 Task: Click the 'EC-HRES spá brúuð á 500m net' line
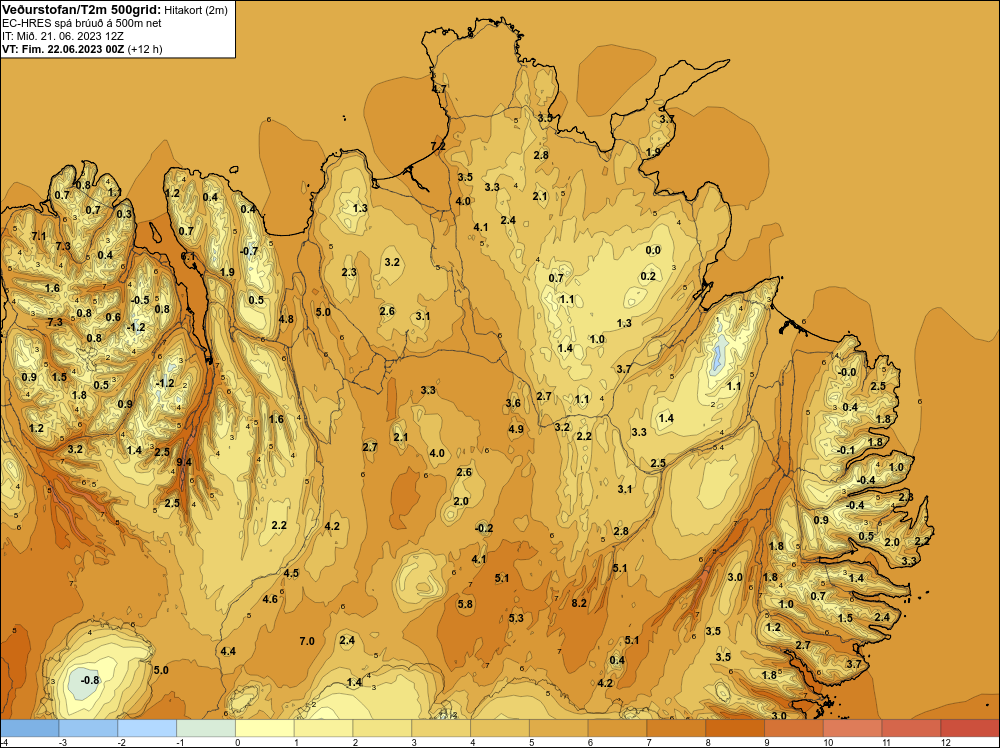(x=82, y=23)
